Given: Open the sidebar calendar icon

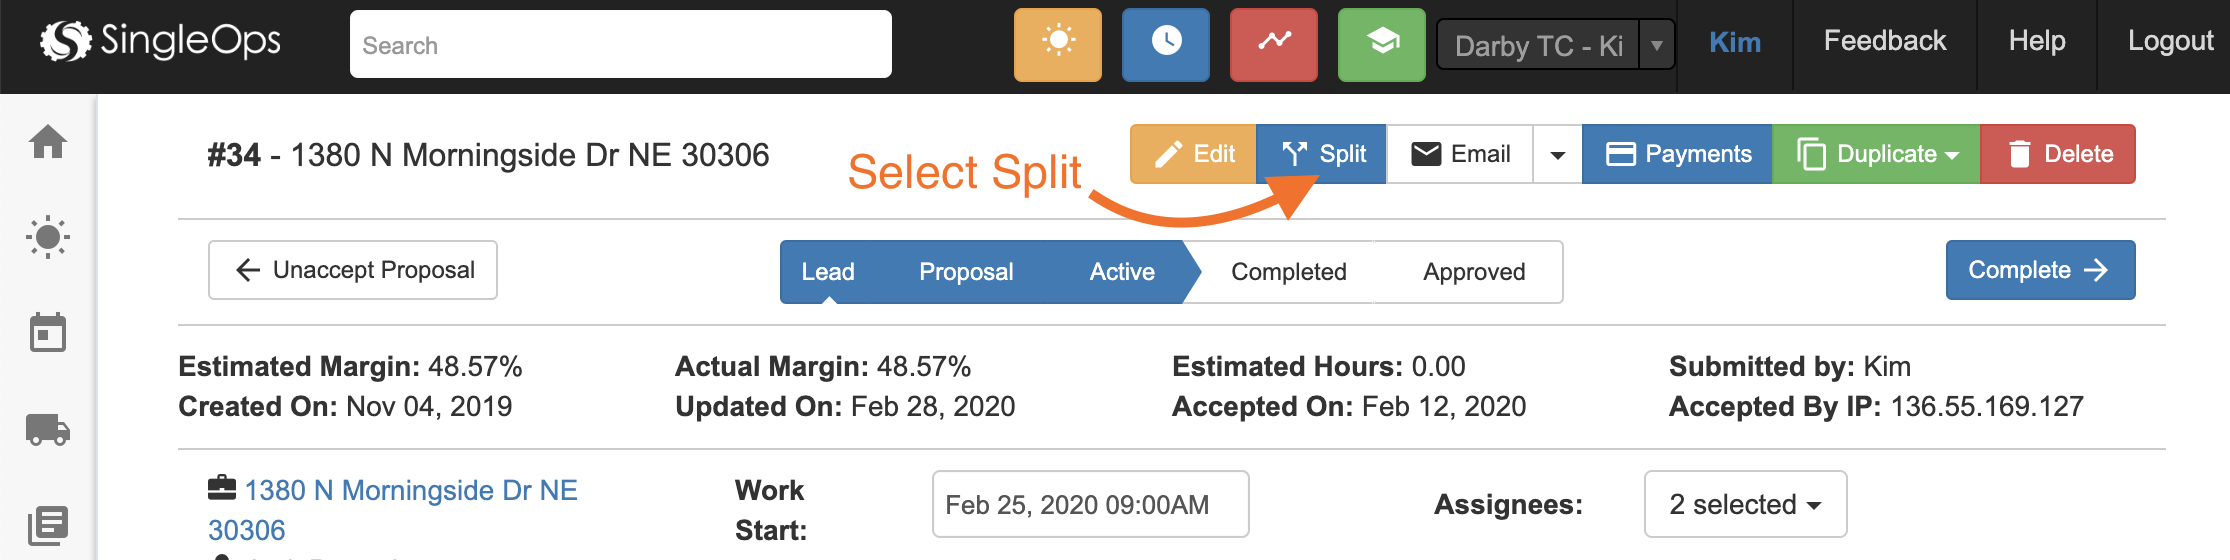Looking at the screenshot, I should (48, 333).
